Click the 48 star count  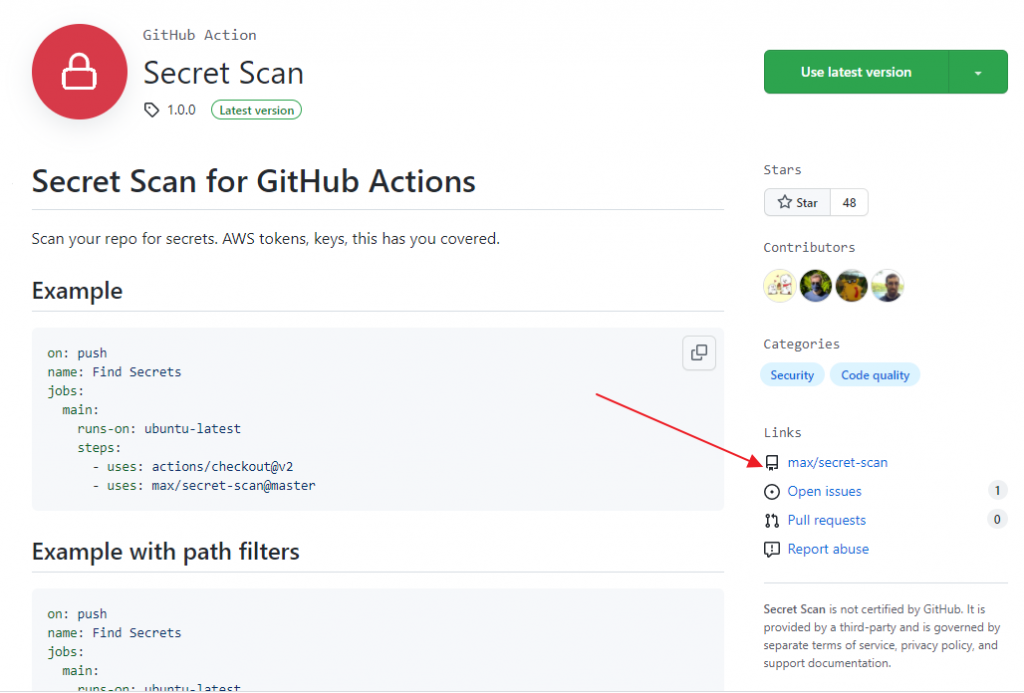849,202
